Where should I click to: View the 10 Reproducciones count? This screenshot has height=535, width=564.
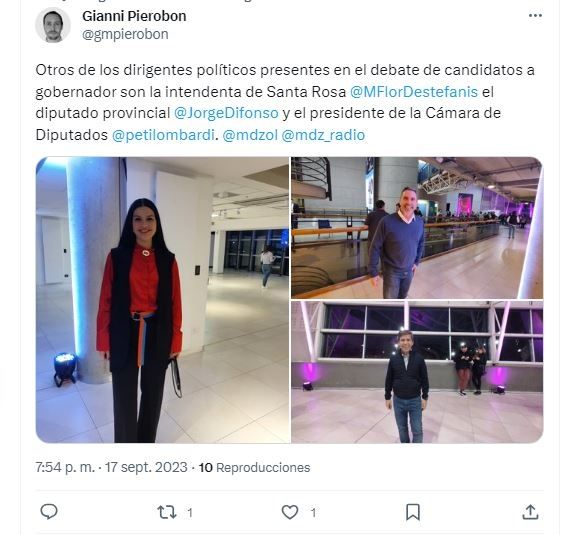coord(254,467)
